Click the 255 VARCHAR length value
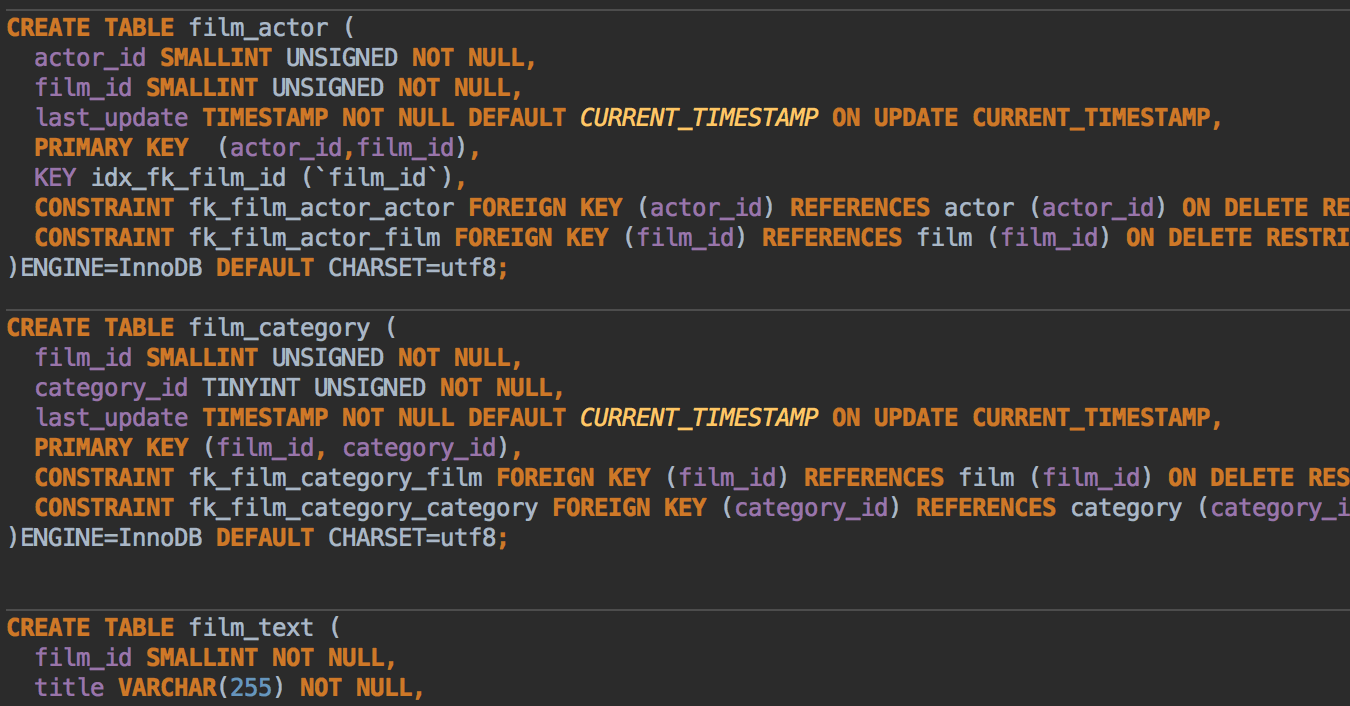Viewport: 1350px width, 706px height. tap(251, 688)
